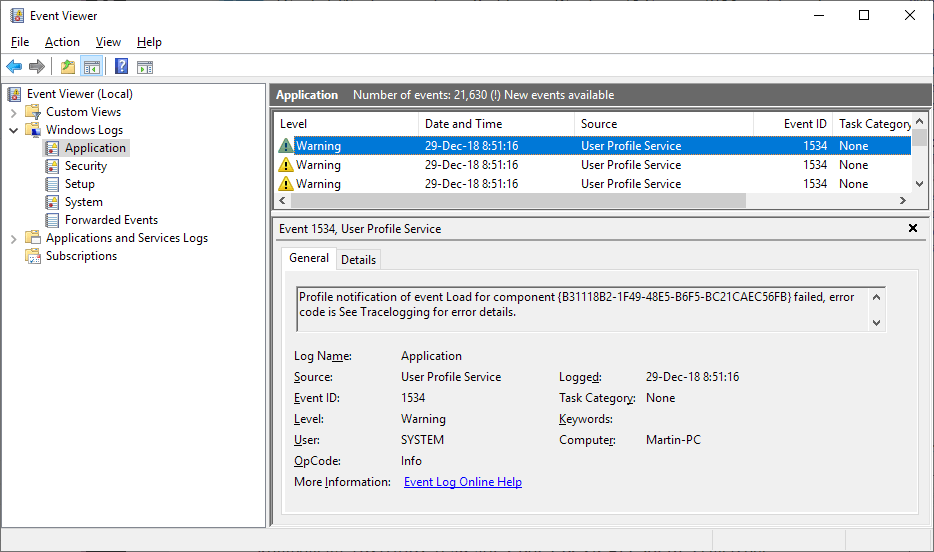Screen dimensions: 934x552
Task: Click the Event Viewer (Local) root icon
Action: (x=15, y=94)
